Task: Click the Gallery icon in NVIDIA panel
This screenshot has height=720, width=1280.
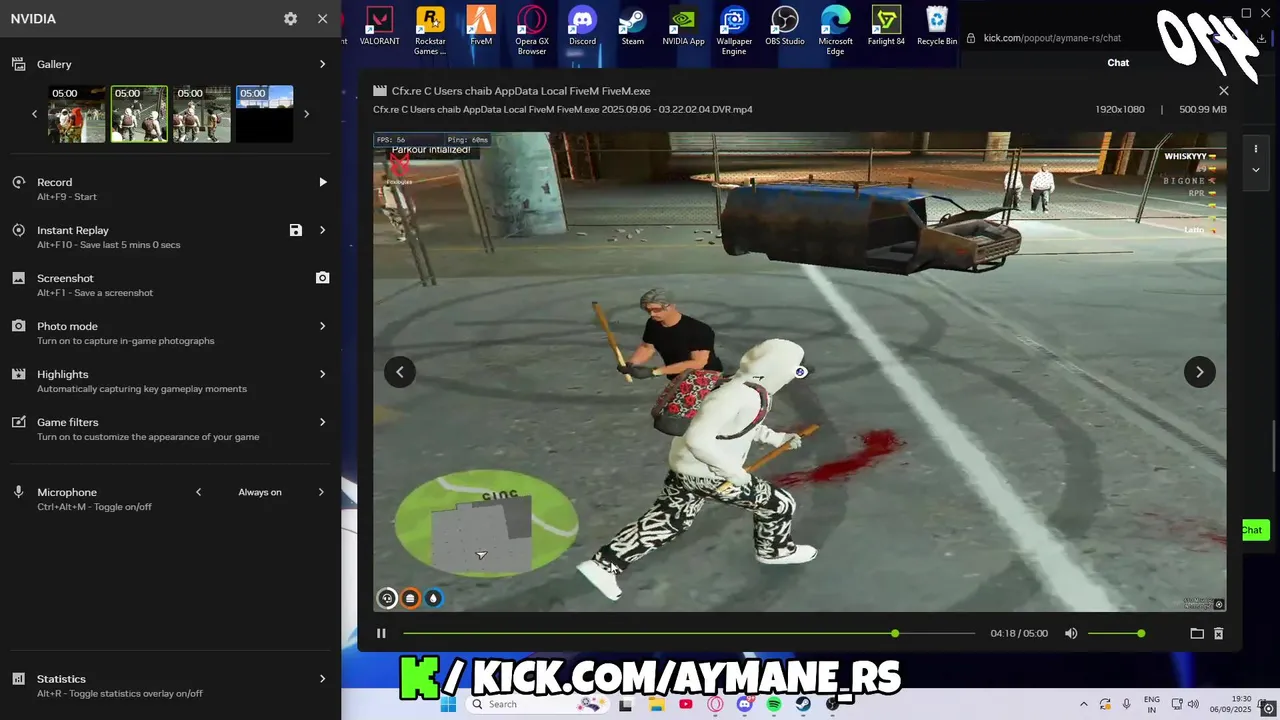Action: point(18,64)
